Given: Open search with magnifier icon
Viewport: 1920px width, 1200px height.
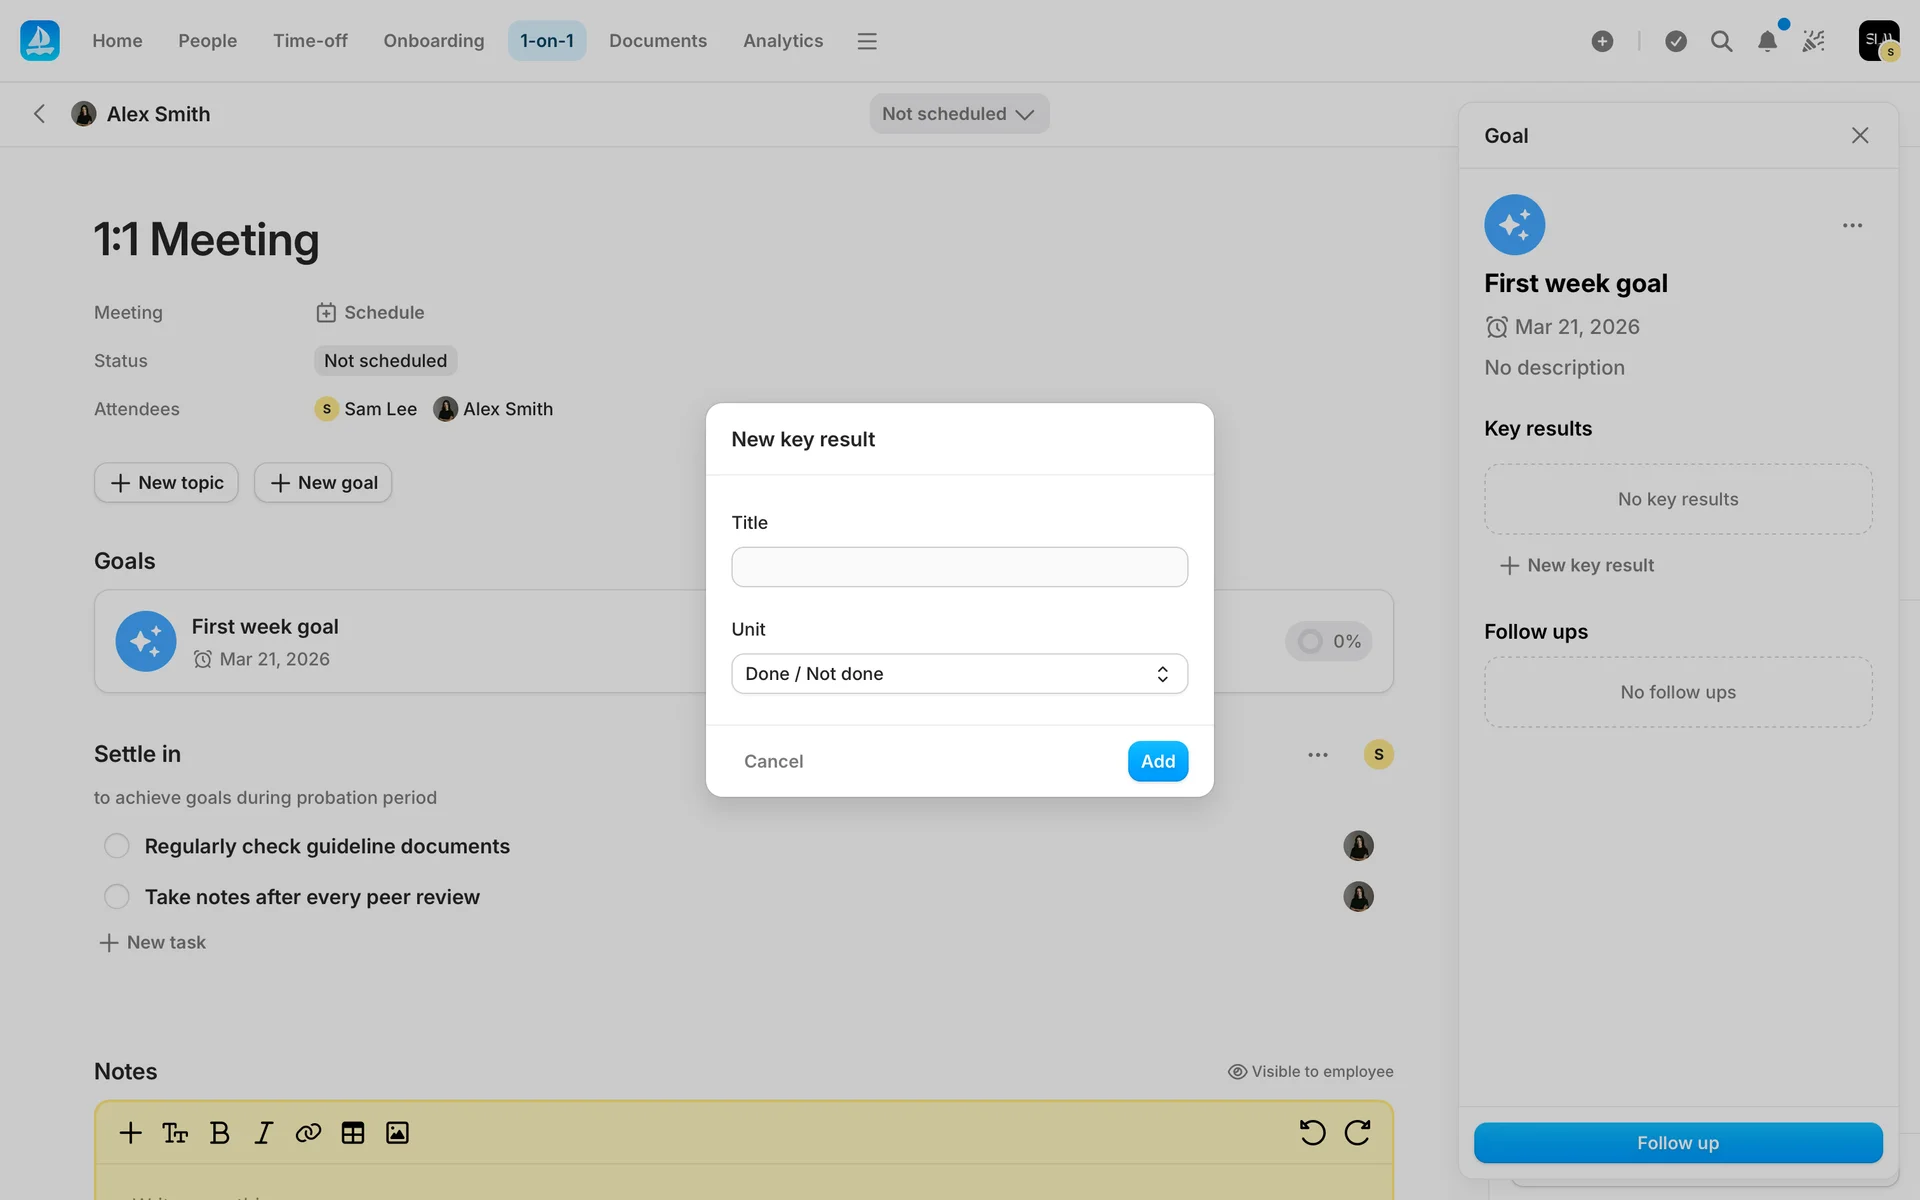Looking at the screenshot, I should 1721,41.
